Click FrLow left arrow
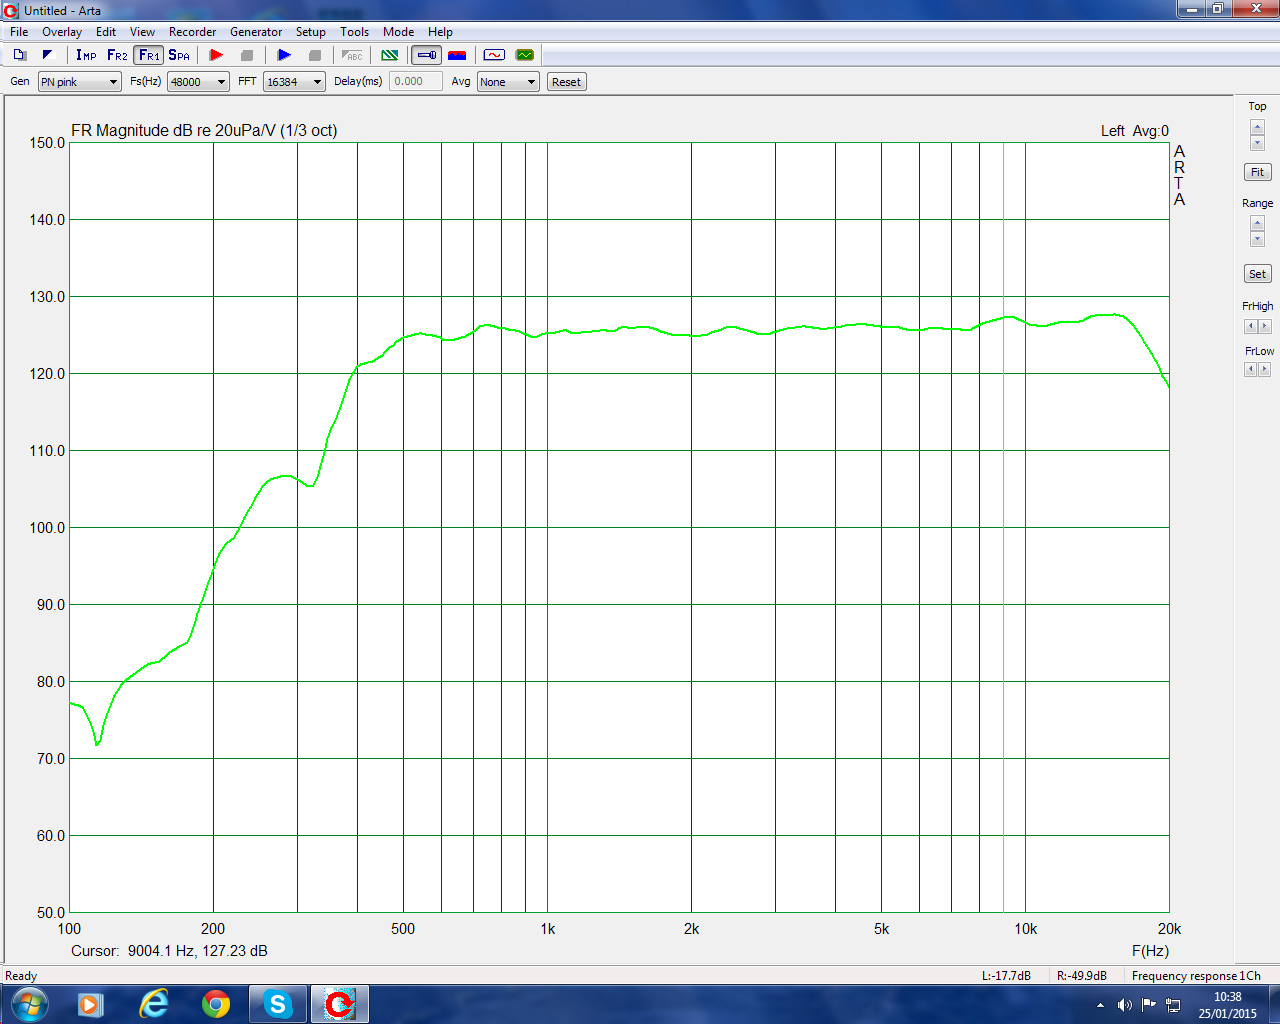 click(x=1250, y=369)
